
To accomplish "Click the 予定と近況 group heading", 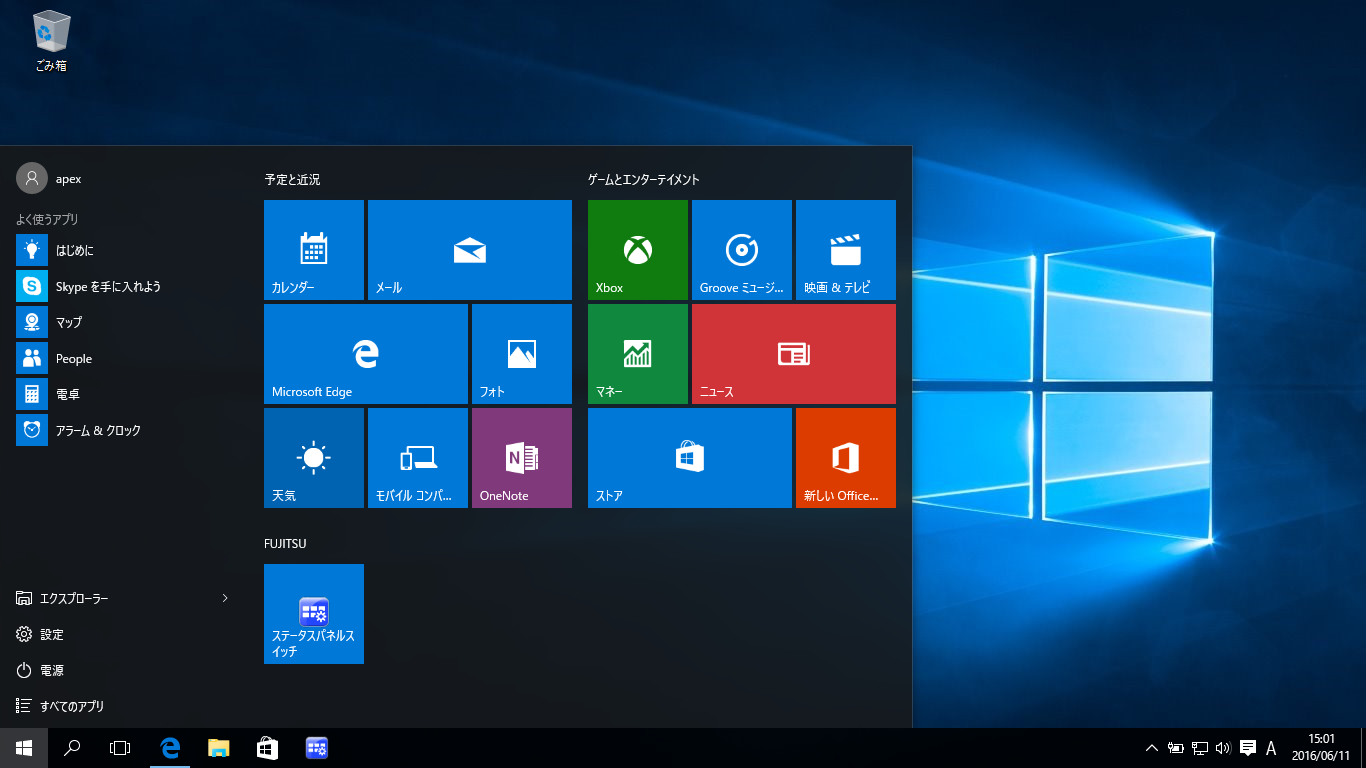I will (292, 180).
